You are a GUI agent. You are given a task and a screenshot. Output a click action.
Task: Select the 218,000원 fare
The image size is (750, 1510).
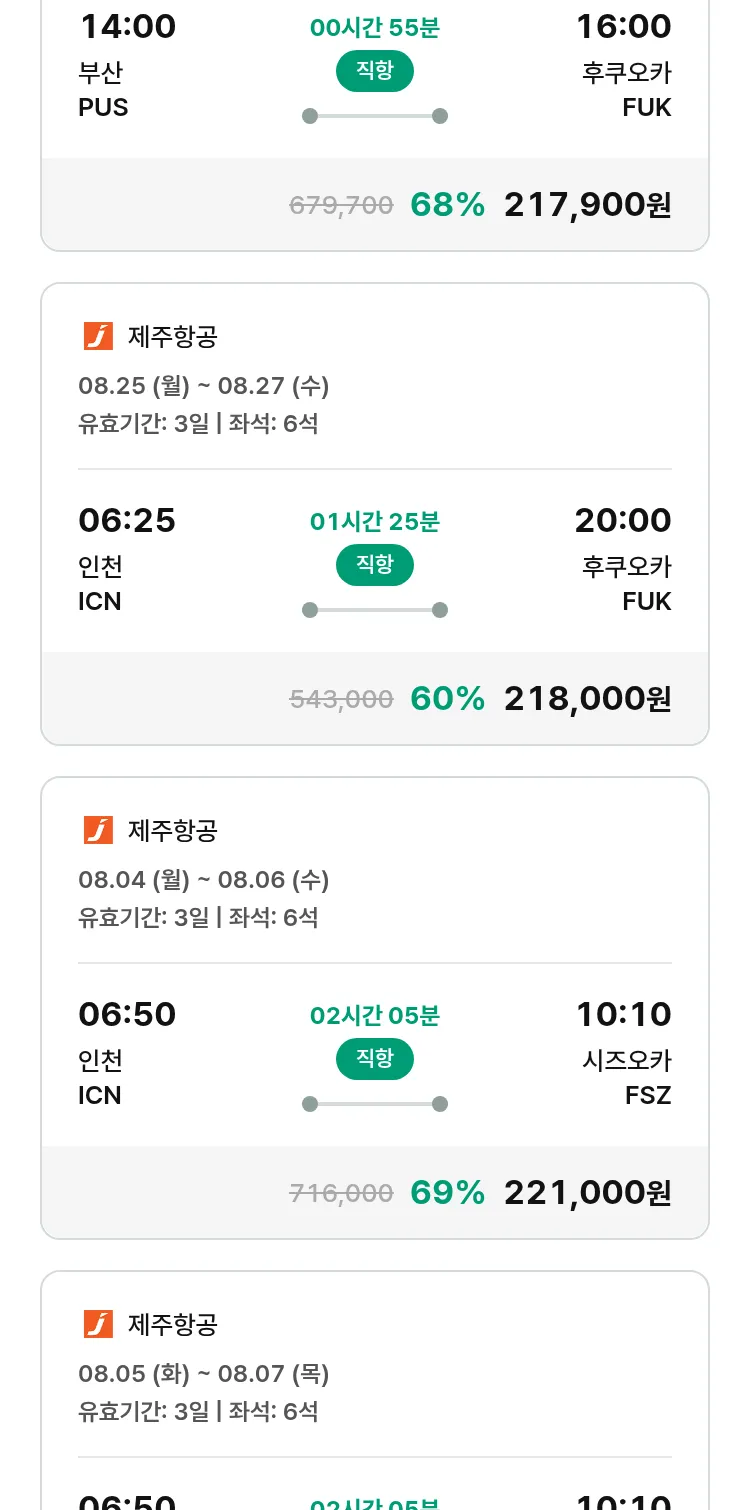point(587,699)
